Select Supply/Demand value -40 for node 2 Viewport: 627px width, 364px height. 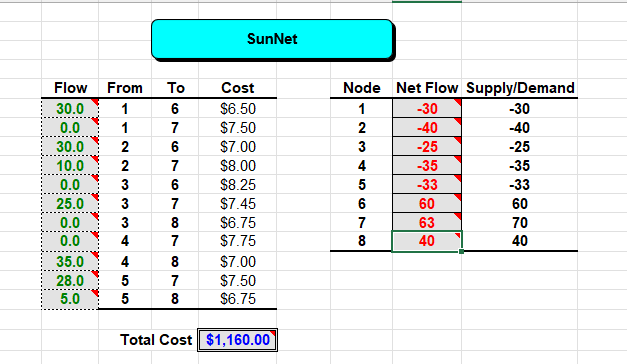tap(520, 128)
